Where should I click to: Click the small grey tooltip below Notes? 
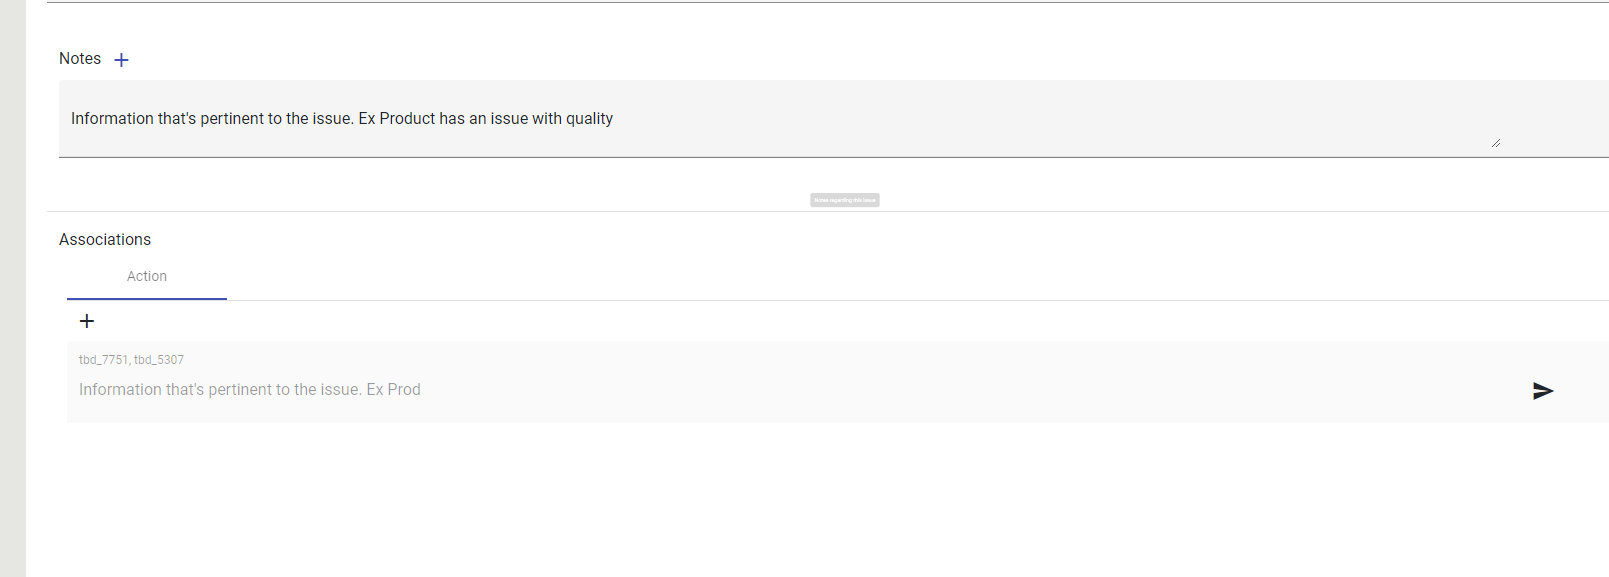click(x=844, y=200)
